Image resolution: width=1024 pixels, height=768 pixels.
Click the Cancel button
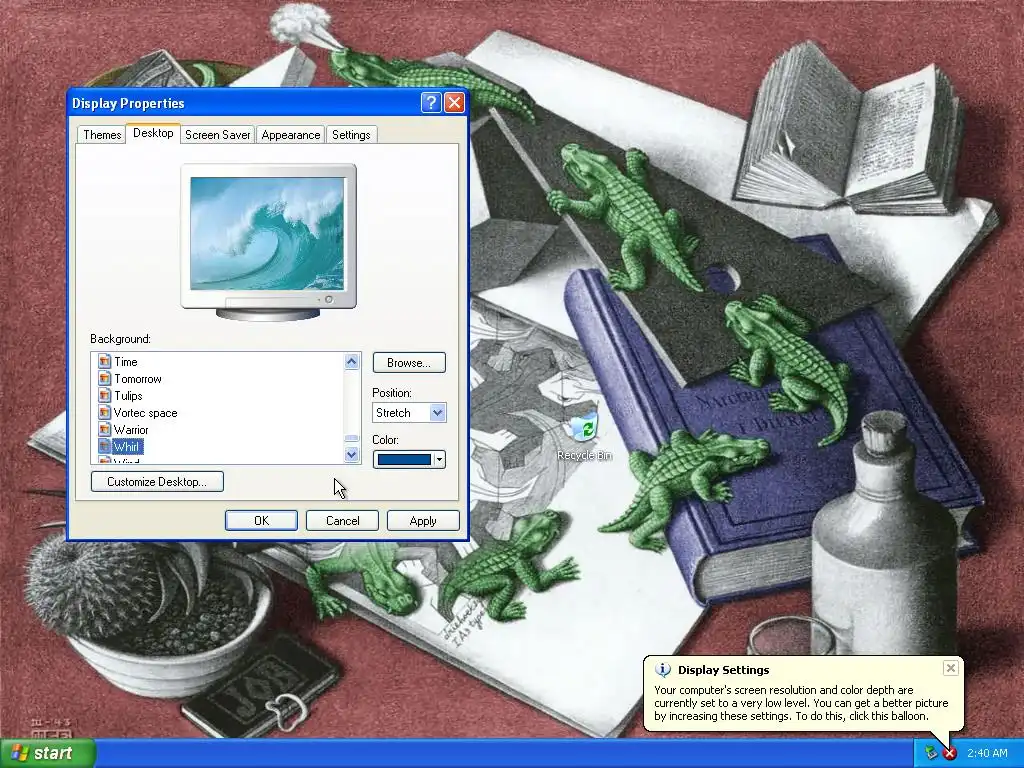point(342,520)
